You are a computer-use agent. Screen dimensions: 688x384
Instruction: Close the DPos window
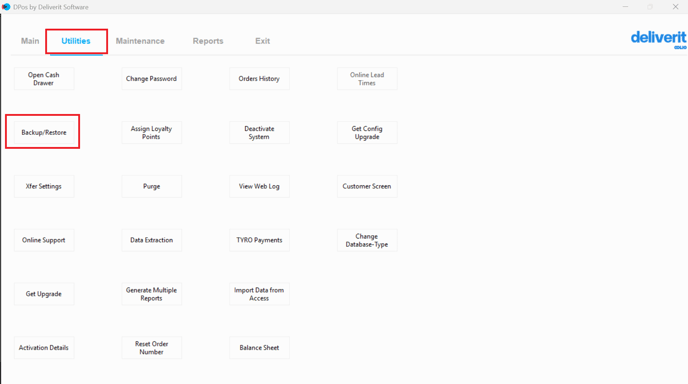(x=675, y=7)
